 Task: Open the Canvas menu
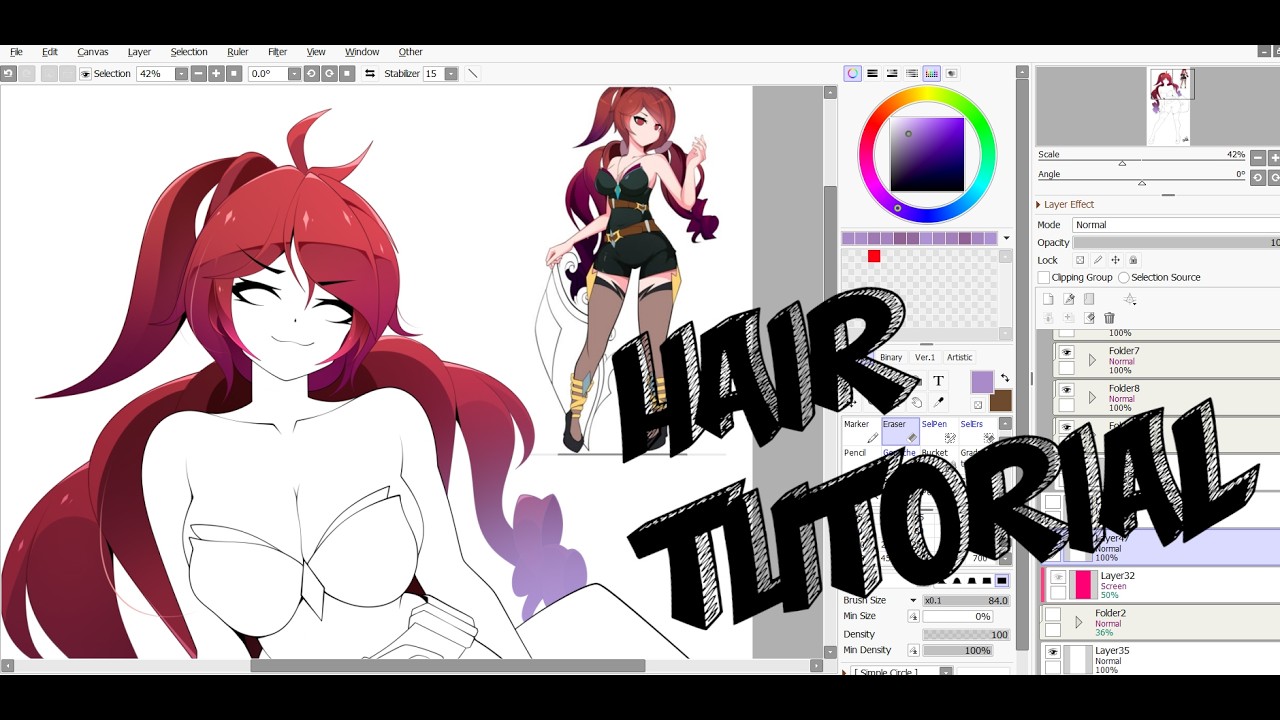93,52
